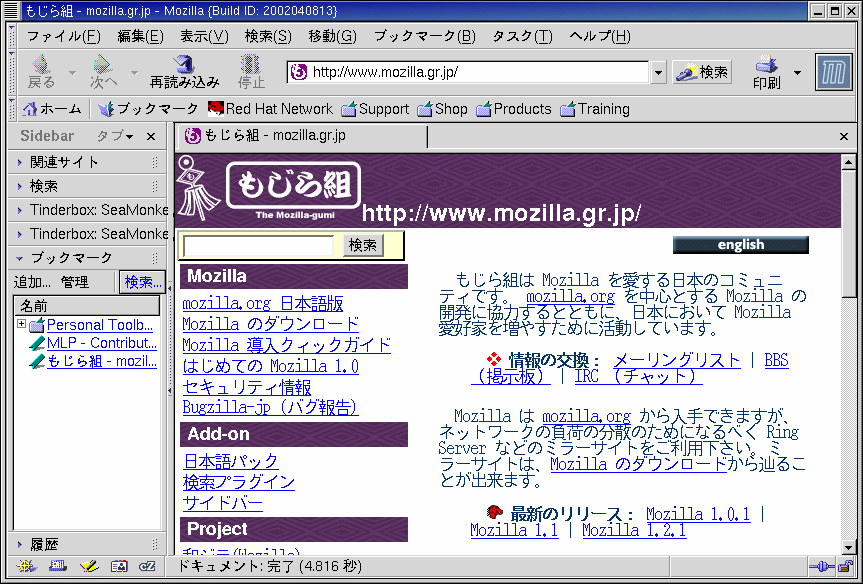Click the Print (印刷) printer icon
Screen dimensions: 863x584
point(766,64)
